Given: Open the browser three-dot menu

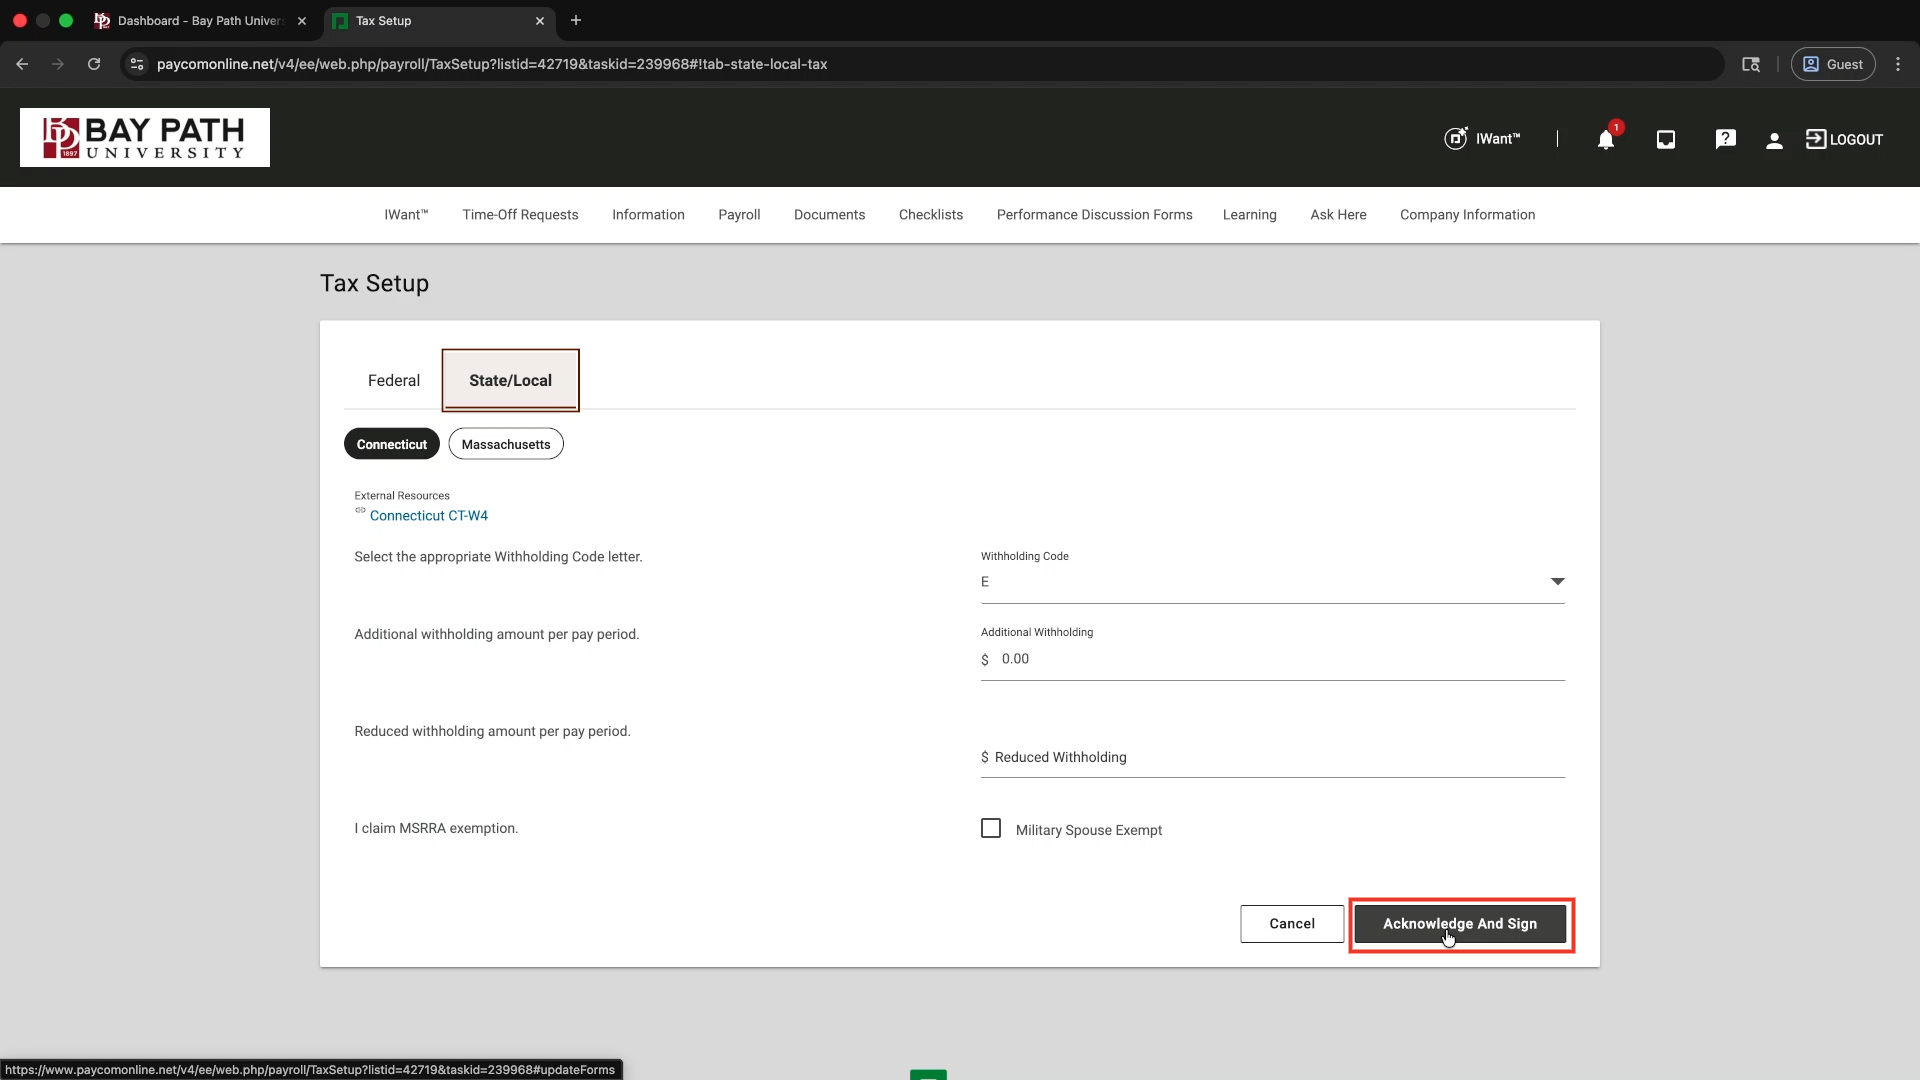Looking at the screenshot, I should coord(1897,64).
